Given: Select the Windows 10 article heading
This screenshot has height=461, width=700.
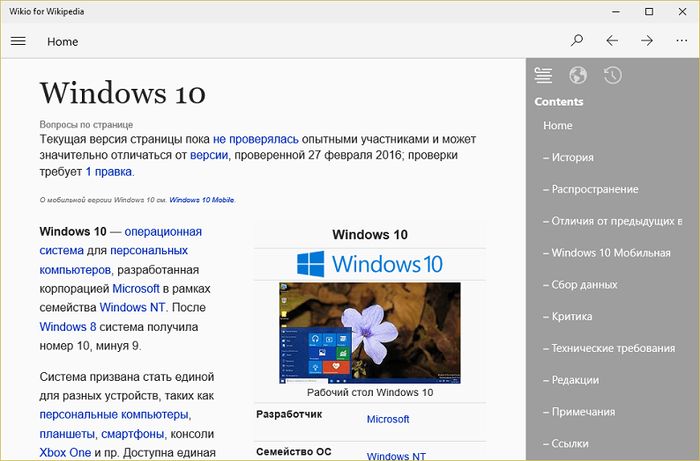Looking at the screenshot, I should point(123,93).
